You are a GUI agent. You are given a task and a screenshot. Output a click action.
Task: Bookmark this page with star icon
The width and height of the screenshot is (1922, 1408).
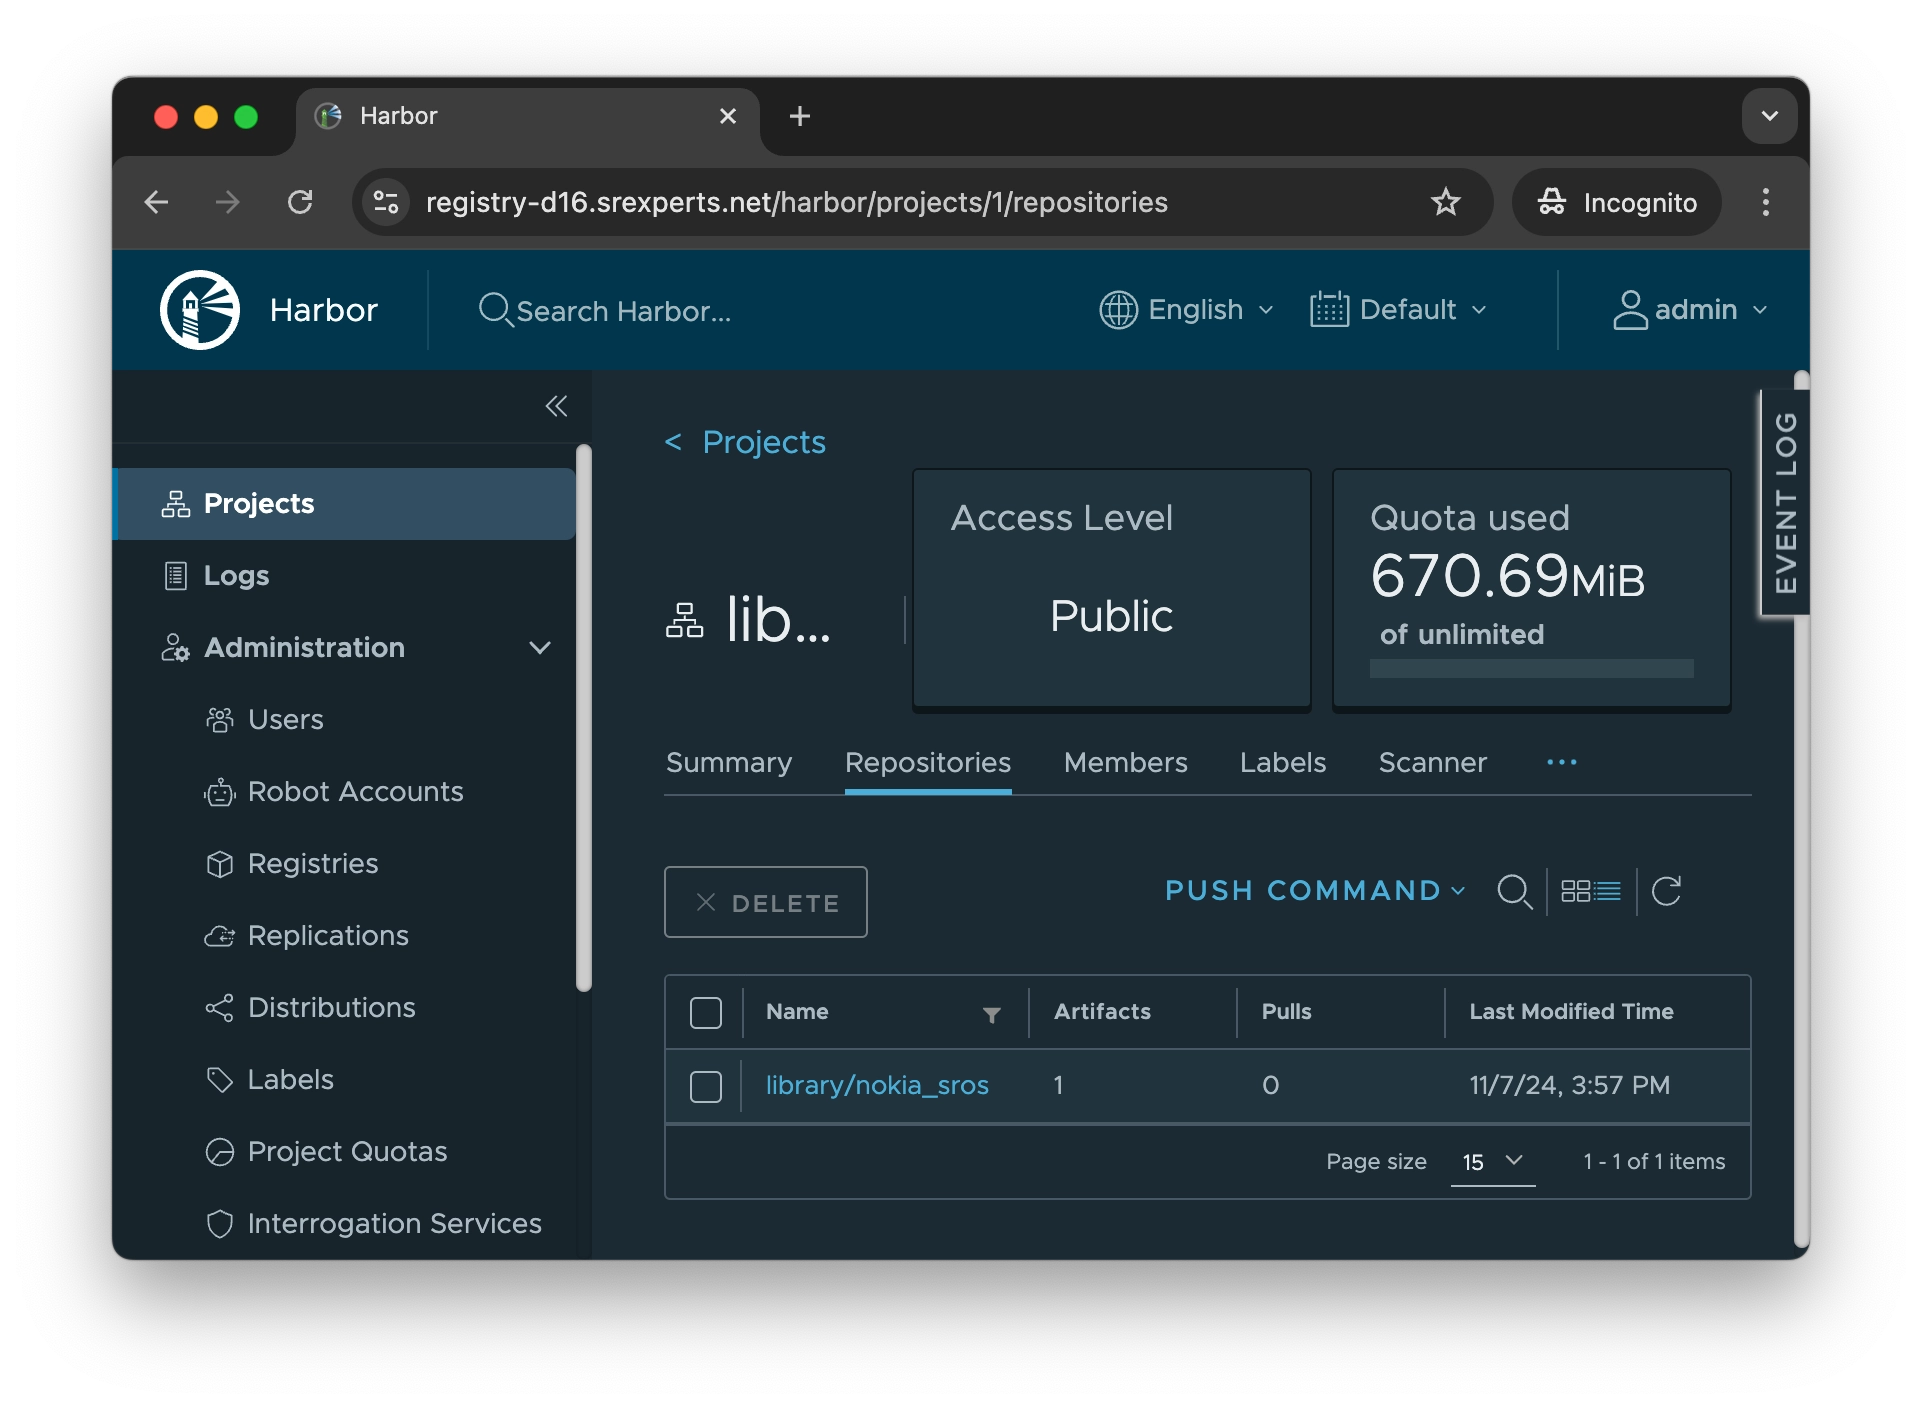tap(1445, 202)
